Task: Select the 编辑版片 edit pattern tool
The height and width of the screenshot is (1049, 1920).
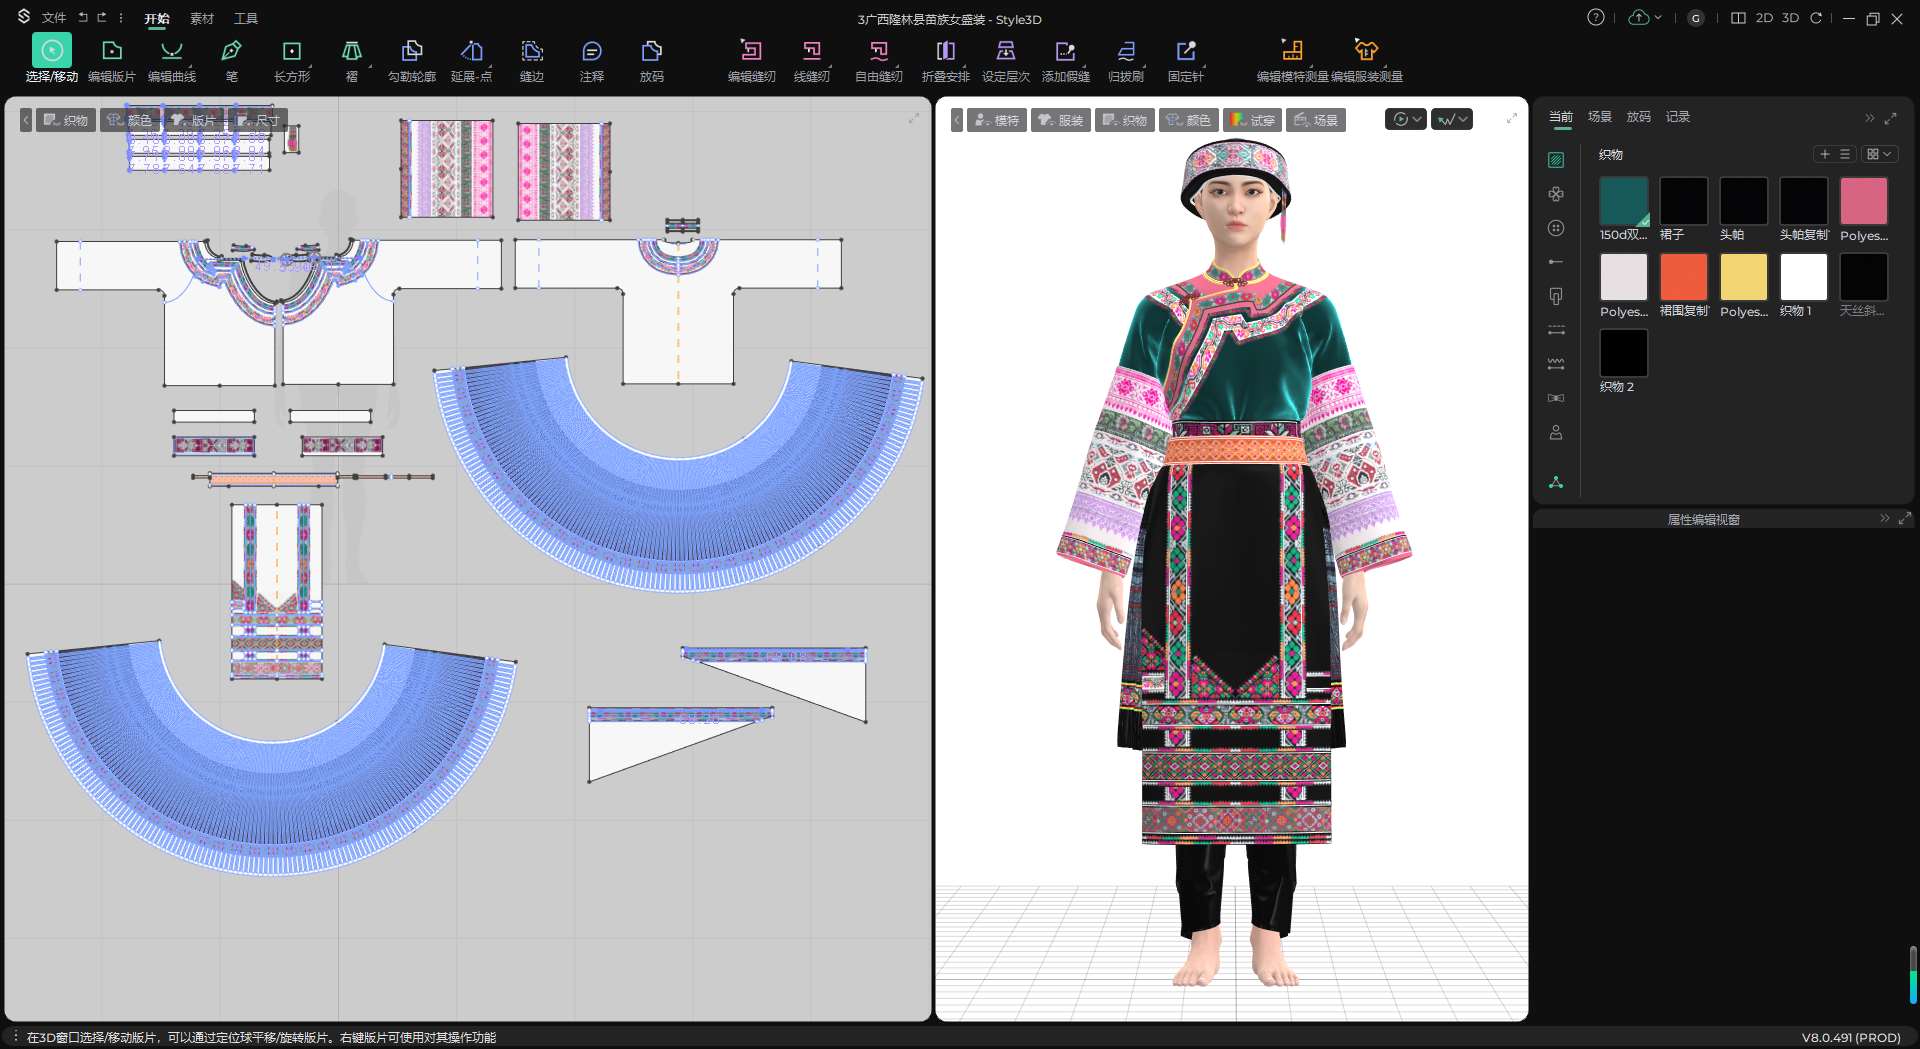Action: pos(111,59)
